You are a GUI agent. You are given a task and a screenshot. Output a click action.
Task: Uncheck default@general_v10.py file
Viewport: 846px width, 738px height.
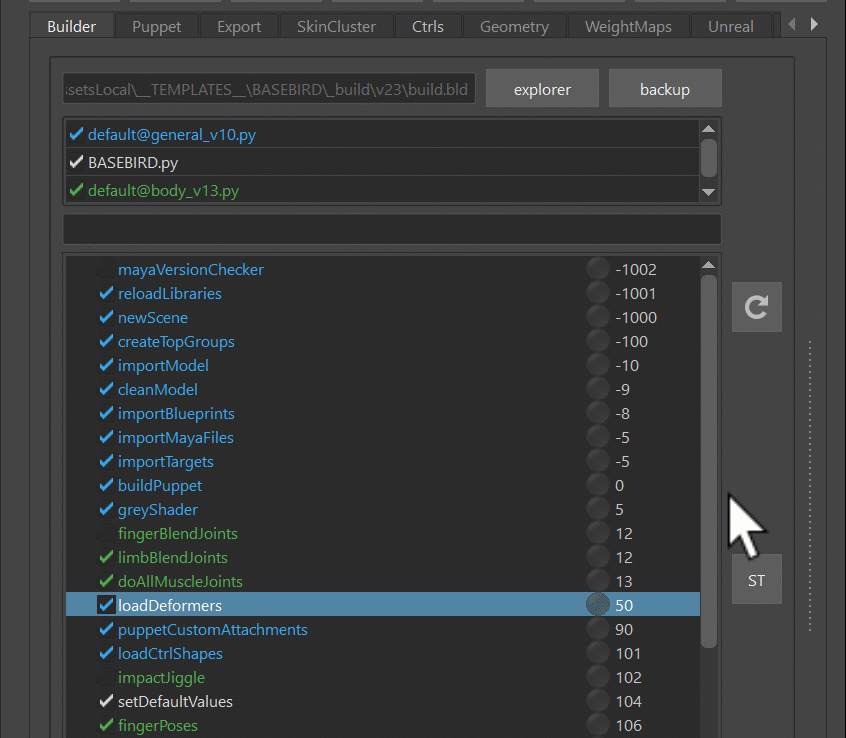pos(76,134)
